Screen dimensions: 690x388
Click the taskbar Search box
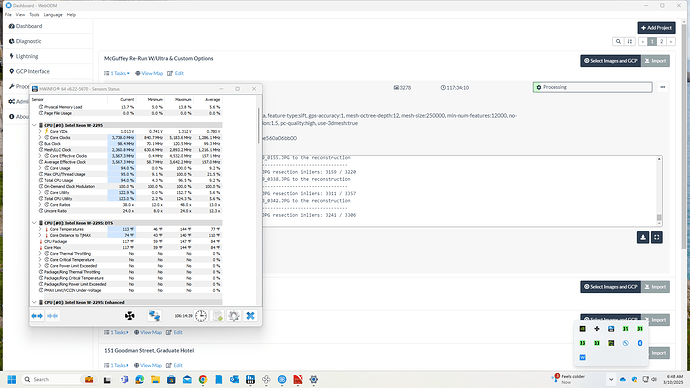click(59, 379)
